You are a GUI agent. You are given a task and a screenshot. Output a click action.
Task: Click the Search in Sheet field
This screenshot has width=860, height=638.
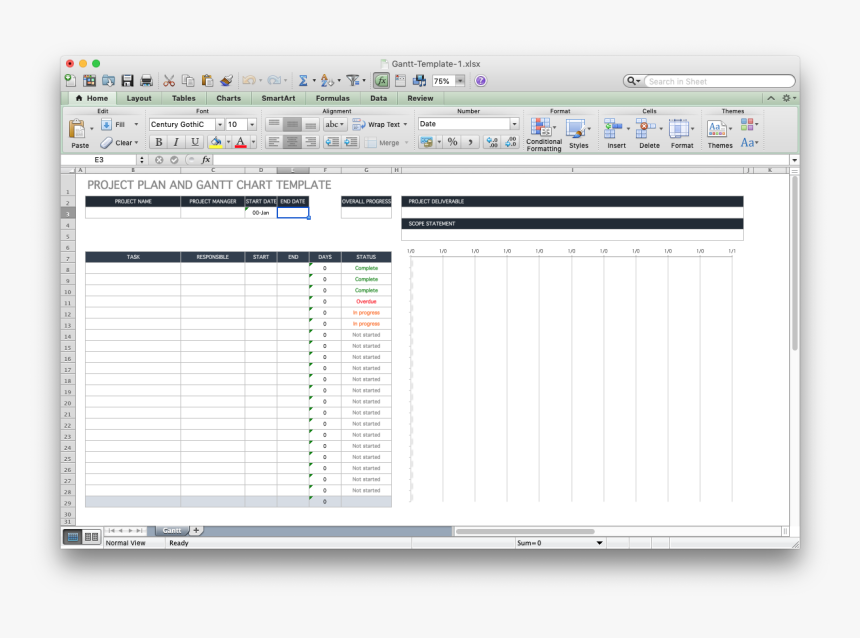click(x=716, y=81)
